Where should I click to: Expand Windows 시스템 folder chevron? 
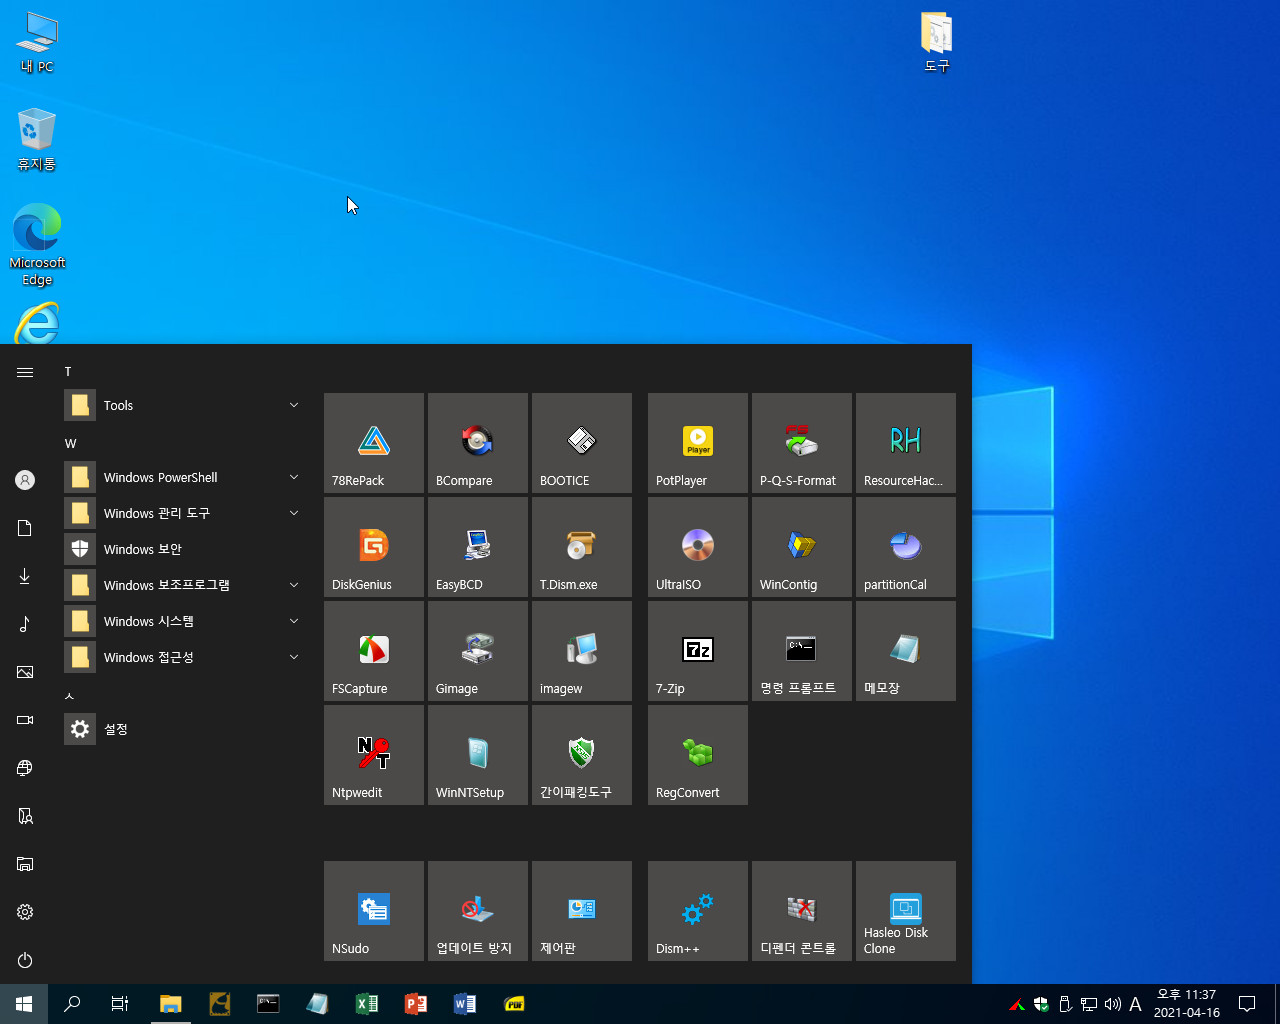pyautogui.click(x=294, y=621)
